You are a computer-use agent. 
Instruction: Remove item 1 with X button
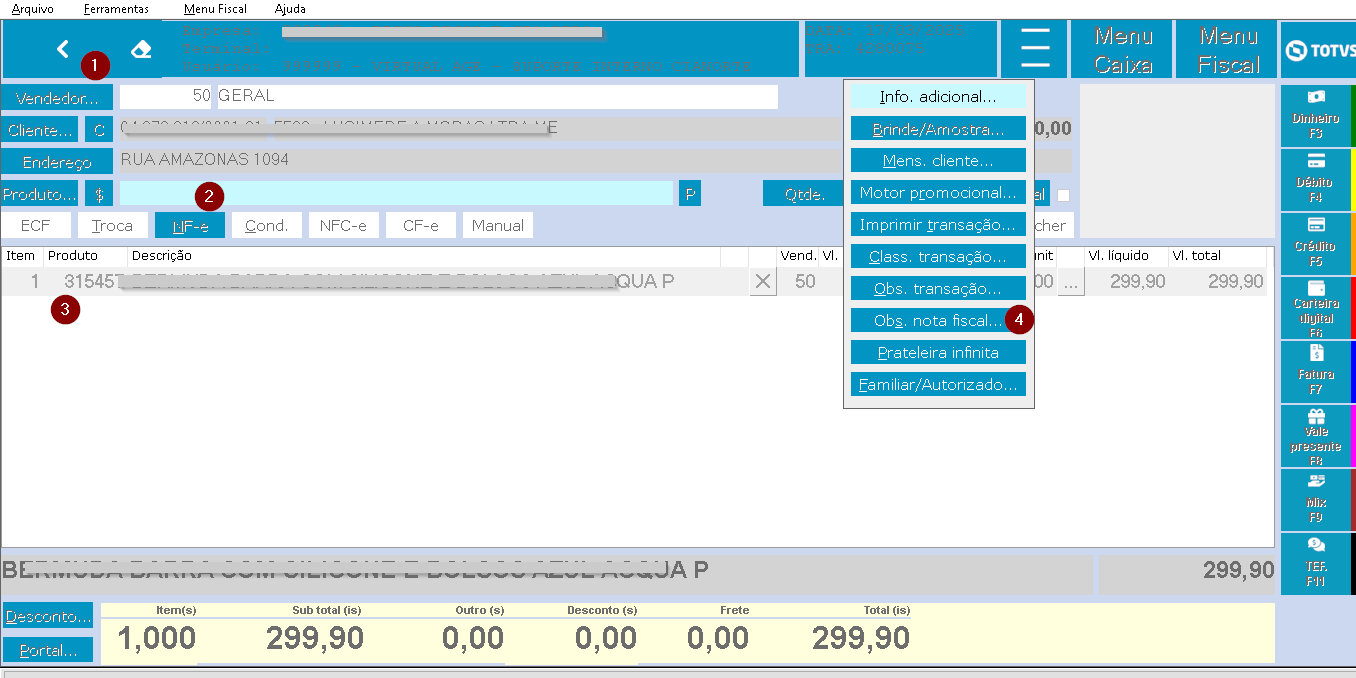coord(763,282)
